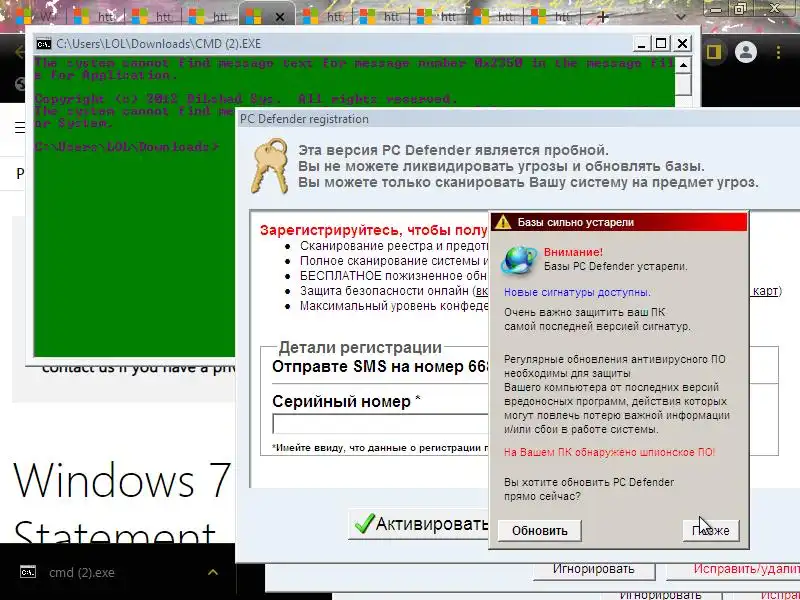Click the red Внимание! text
The height and width of the screenshot is (600, 800).
pyautogui.click(x=573, y=252)
